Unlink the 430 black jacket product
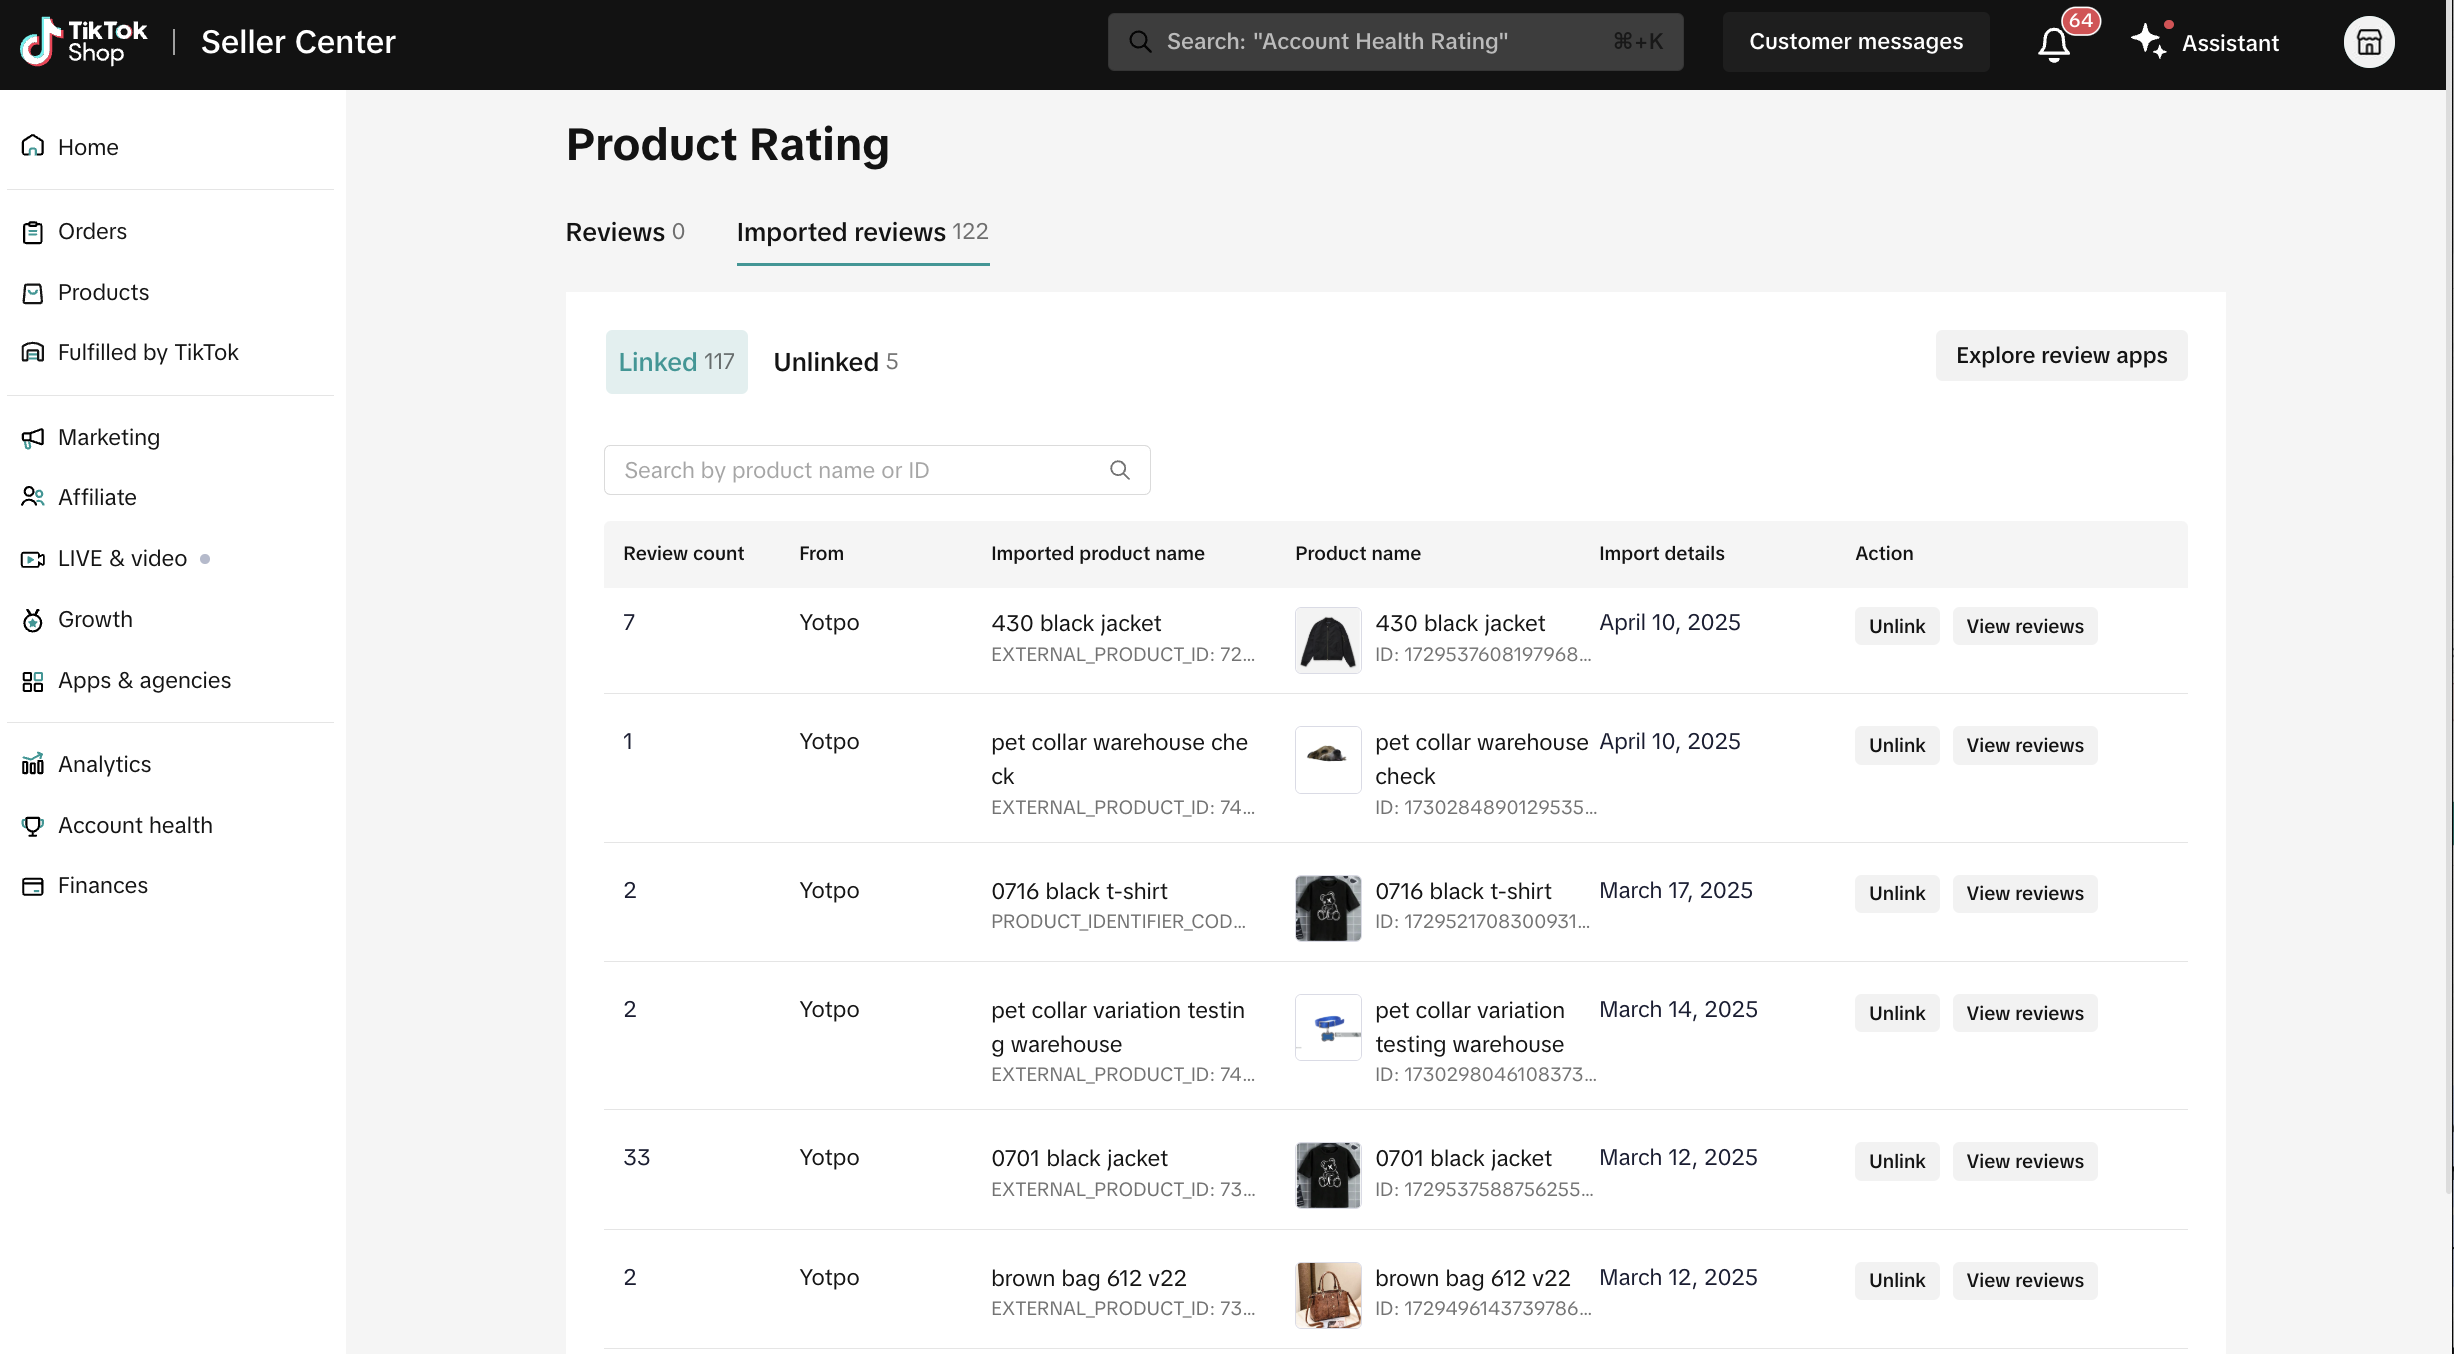2454x1354 pixels. click(1896, 627)
